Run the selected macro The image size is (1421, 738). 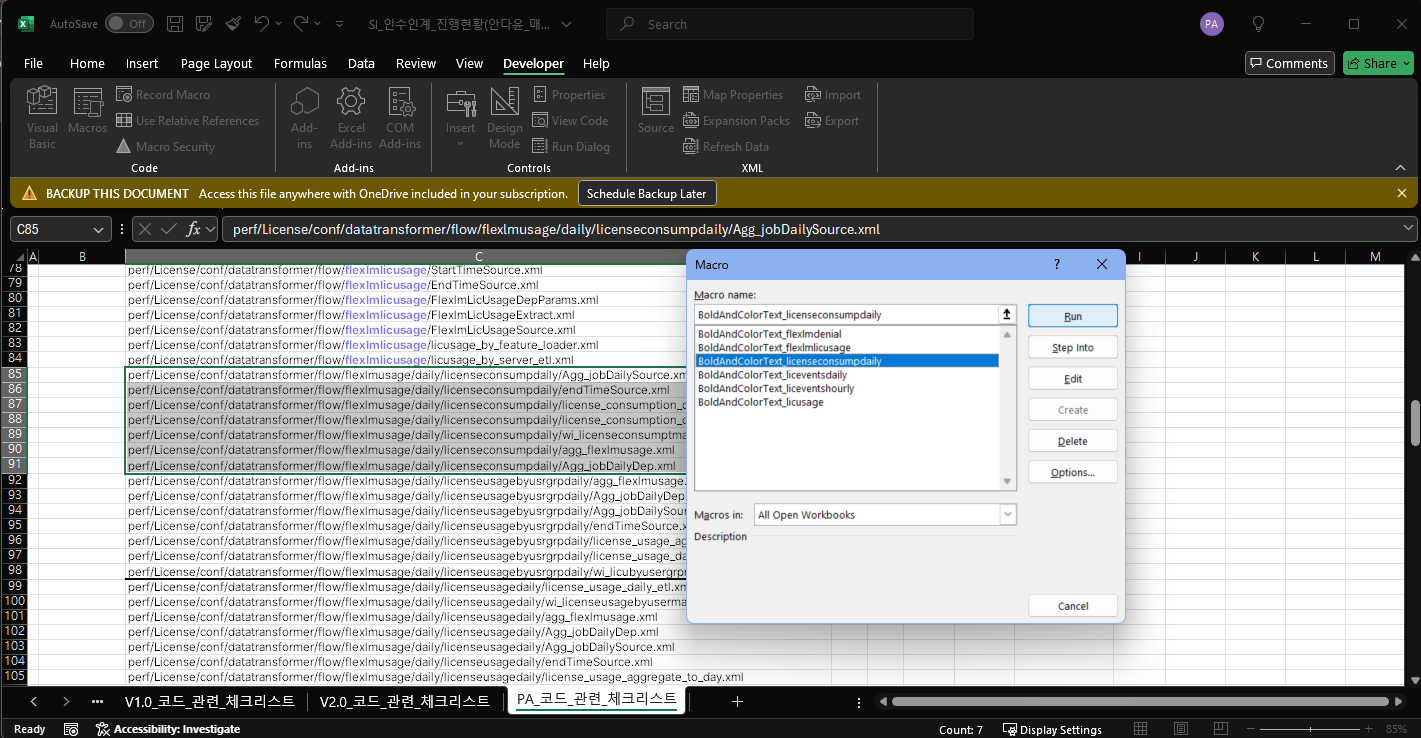[x=1073, y=316]
